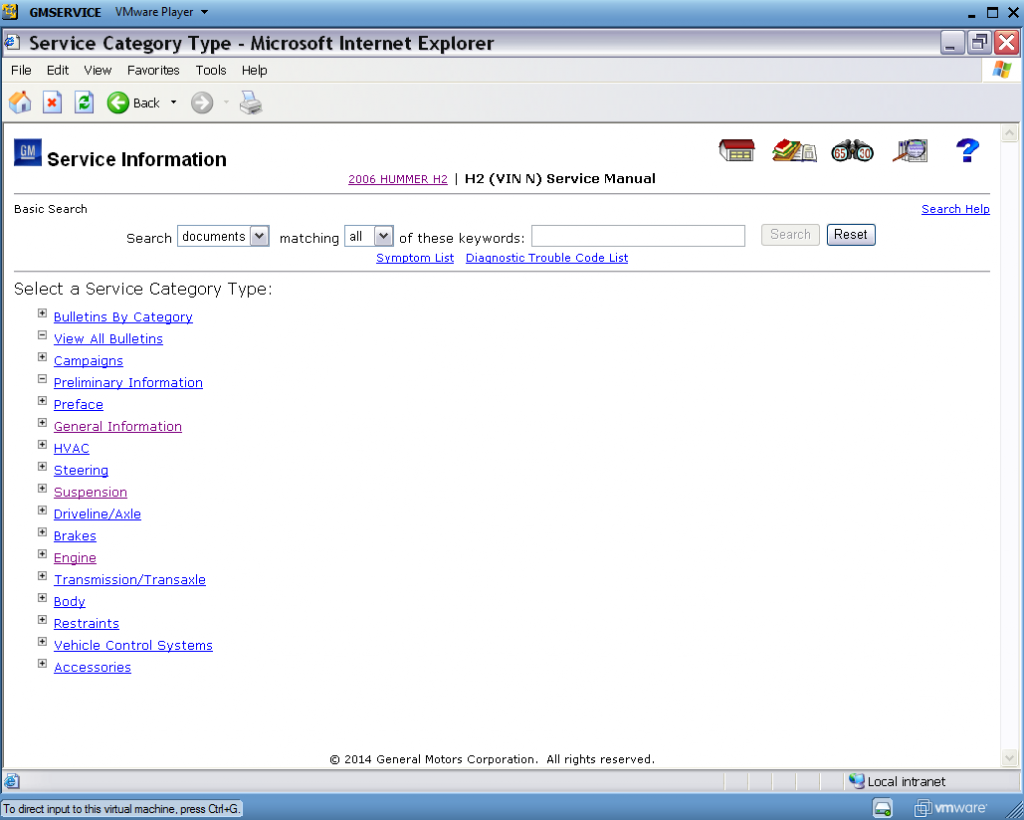Image resolution: width=1024 pixels, height=820 pixels.
Task: Click the magnifier document icon
Action: 910,151
